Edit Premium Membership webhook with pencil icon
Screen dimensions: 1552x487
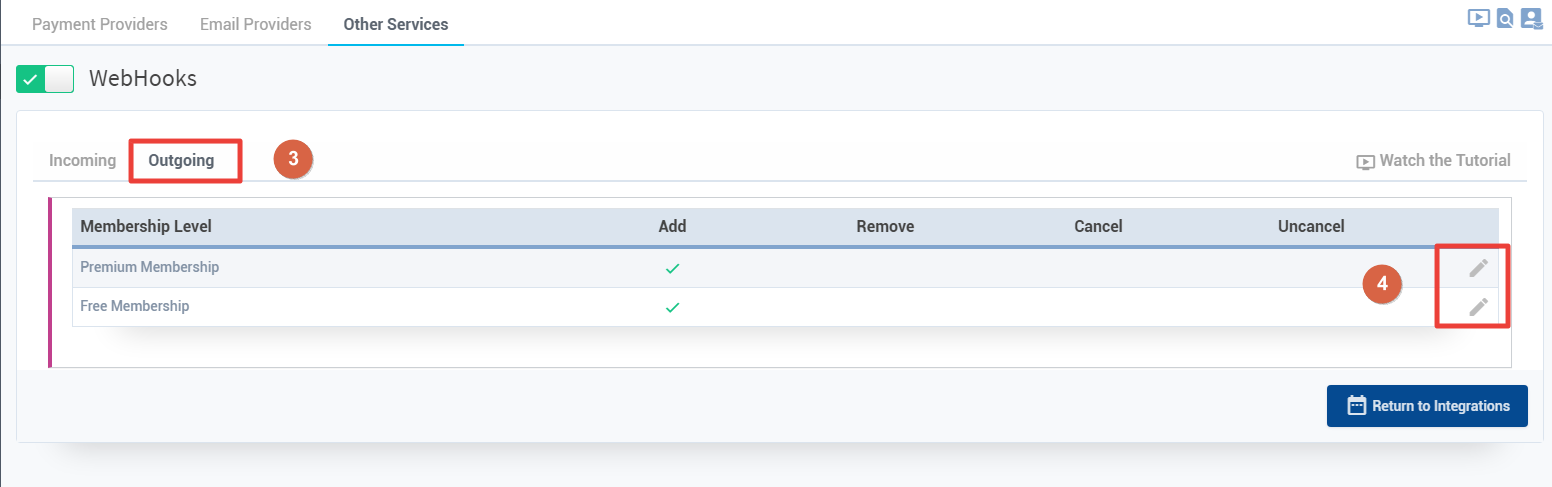[1478, 267]
